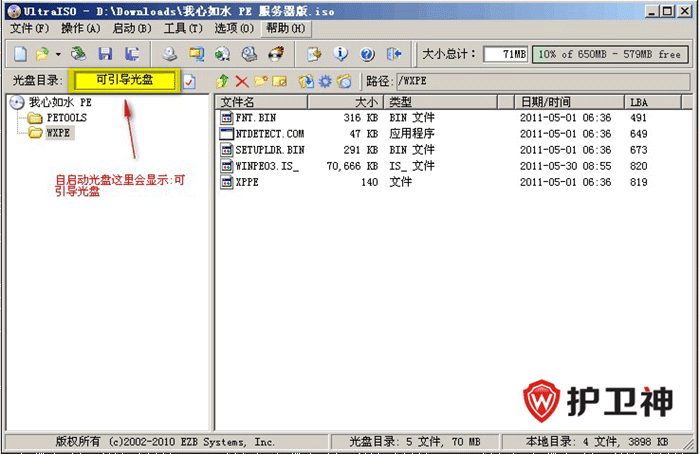Select the PETOOLS folder in tree
Viewport: 700px width, 454px height.
[67, 118]
